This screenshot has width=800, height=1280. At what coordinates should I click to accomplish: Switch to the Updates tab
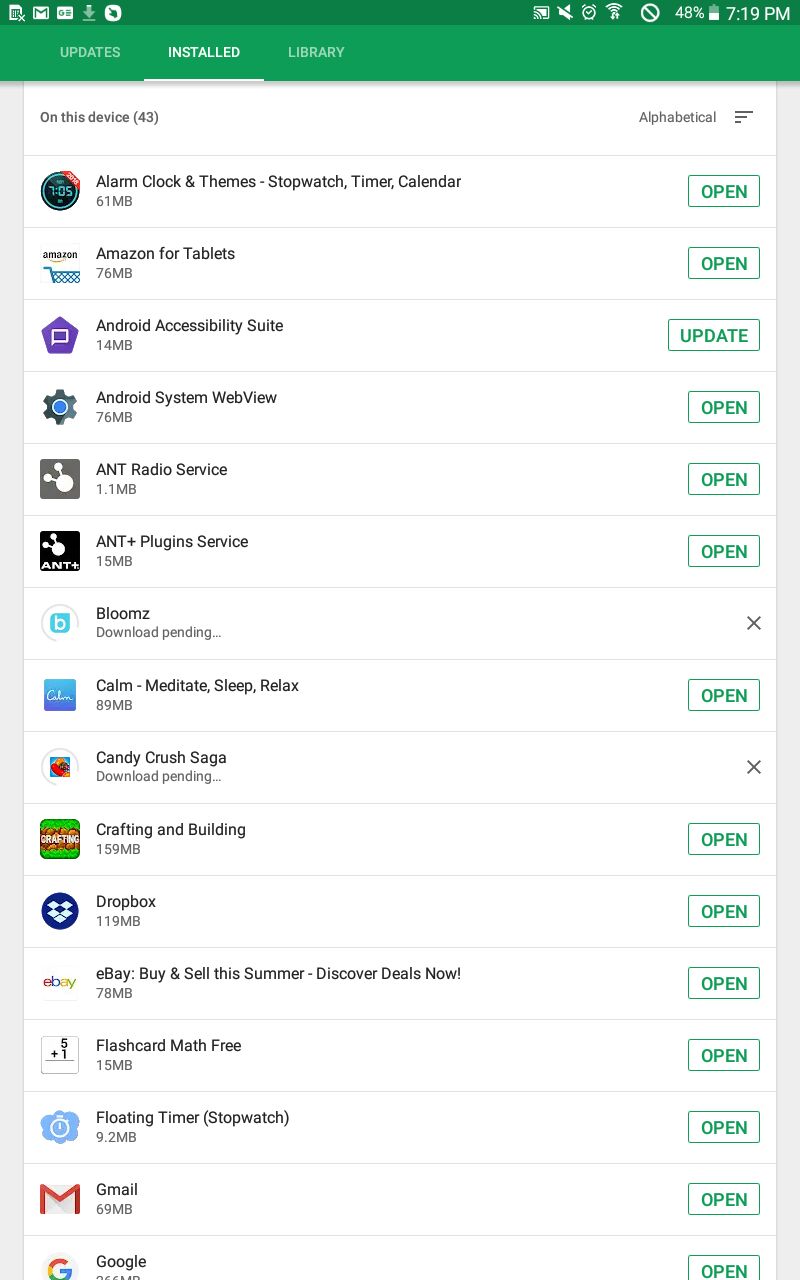90,52
